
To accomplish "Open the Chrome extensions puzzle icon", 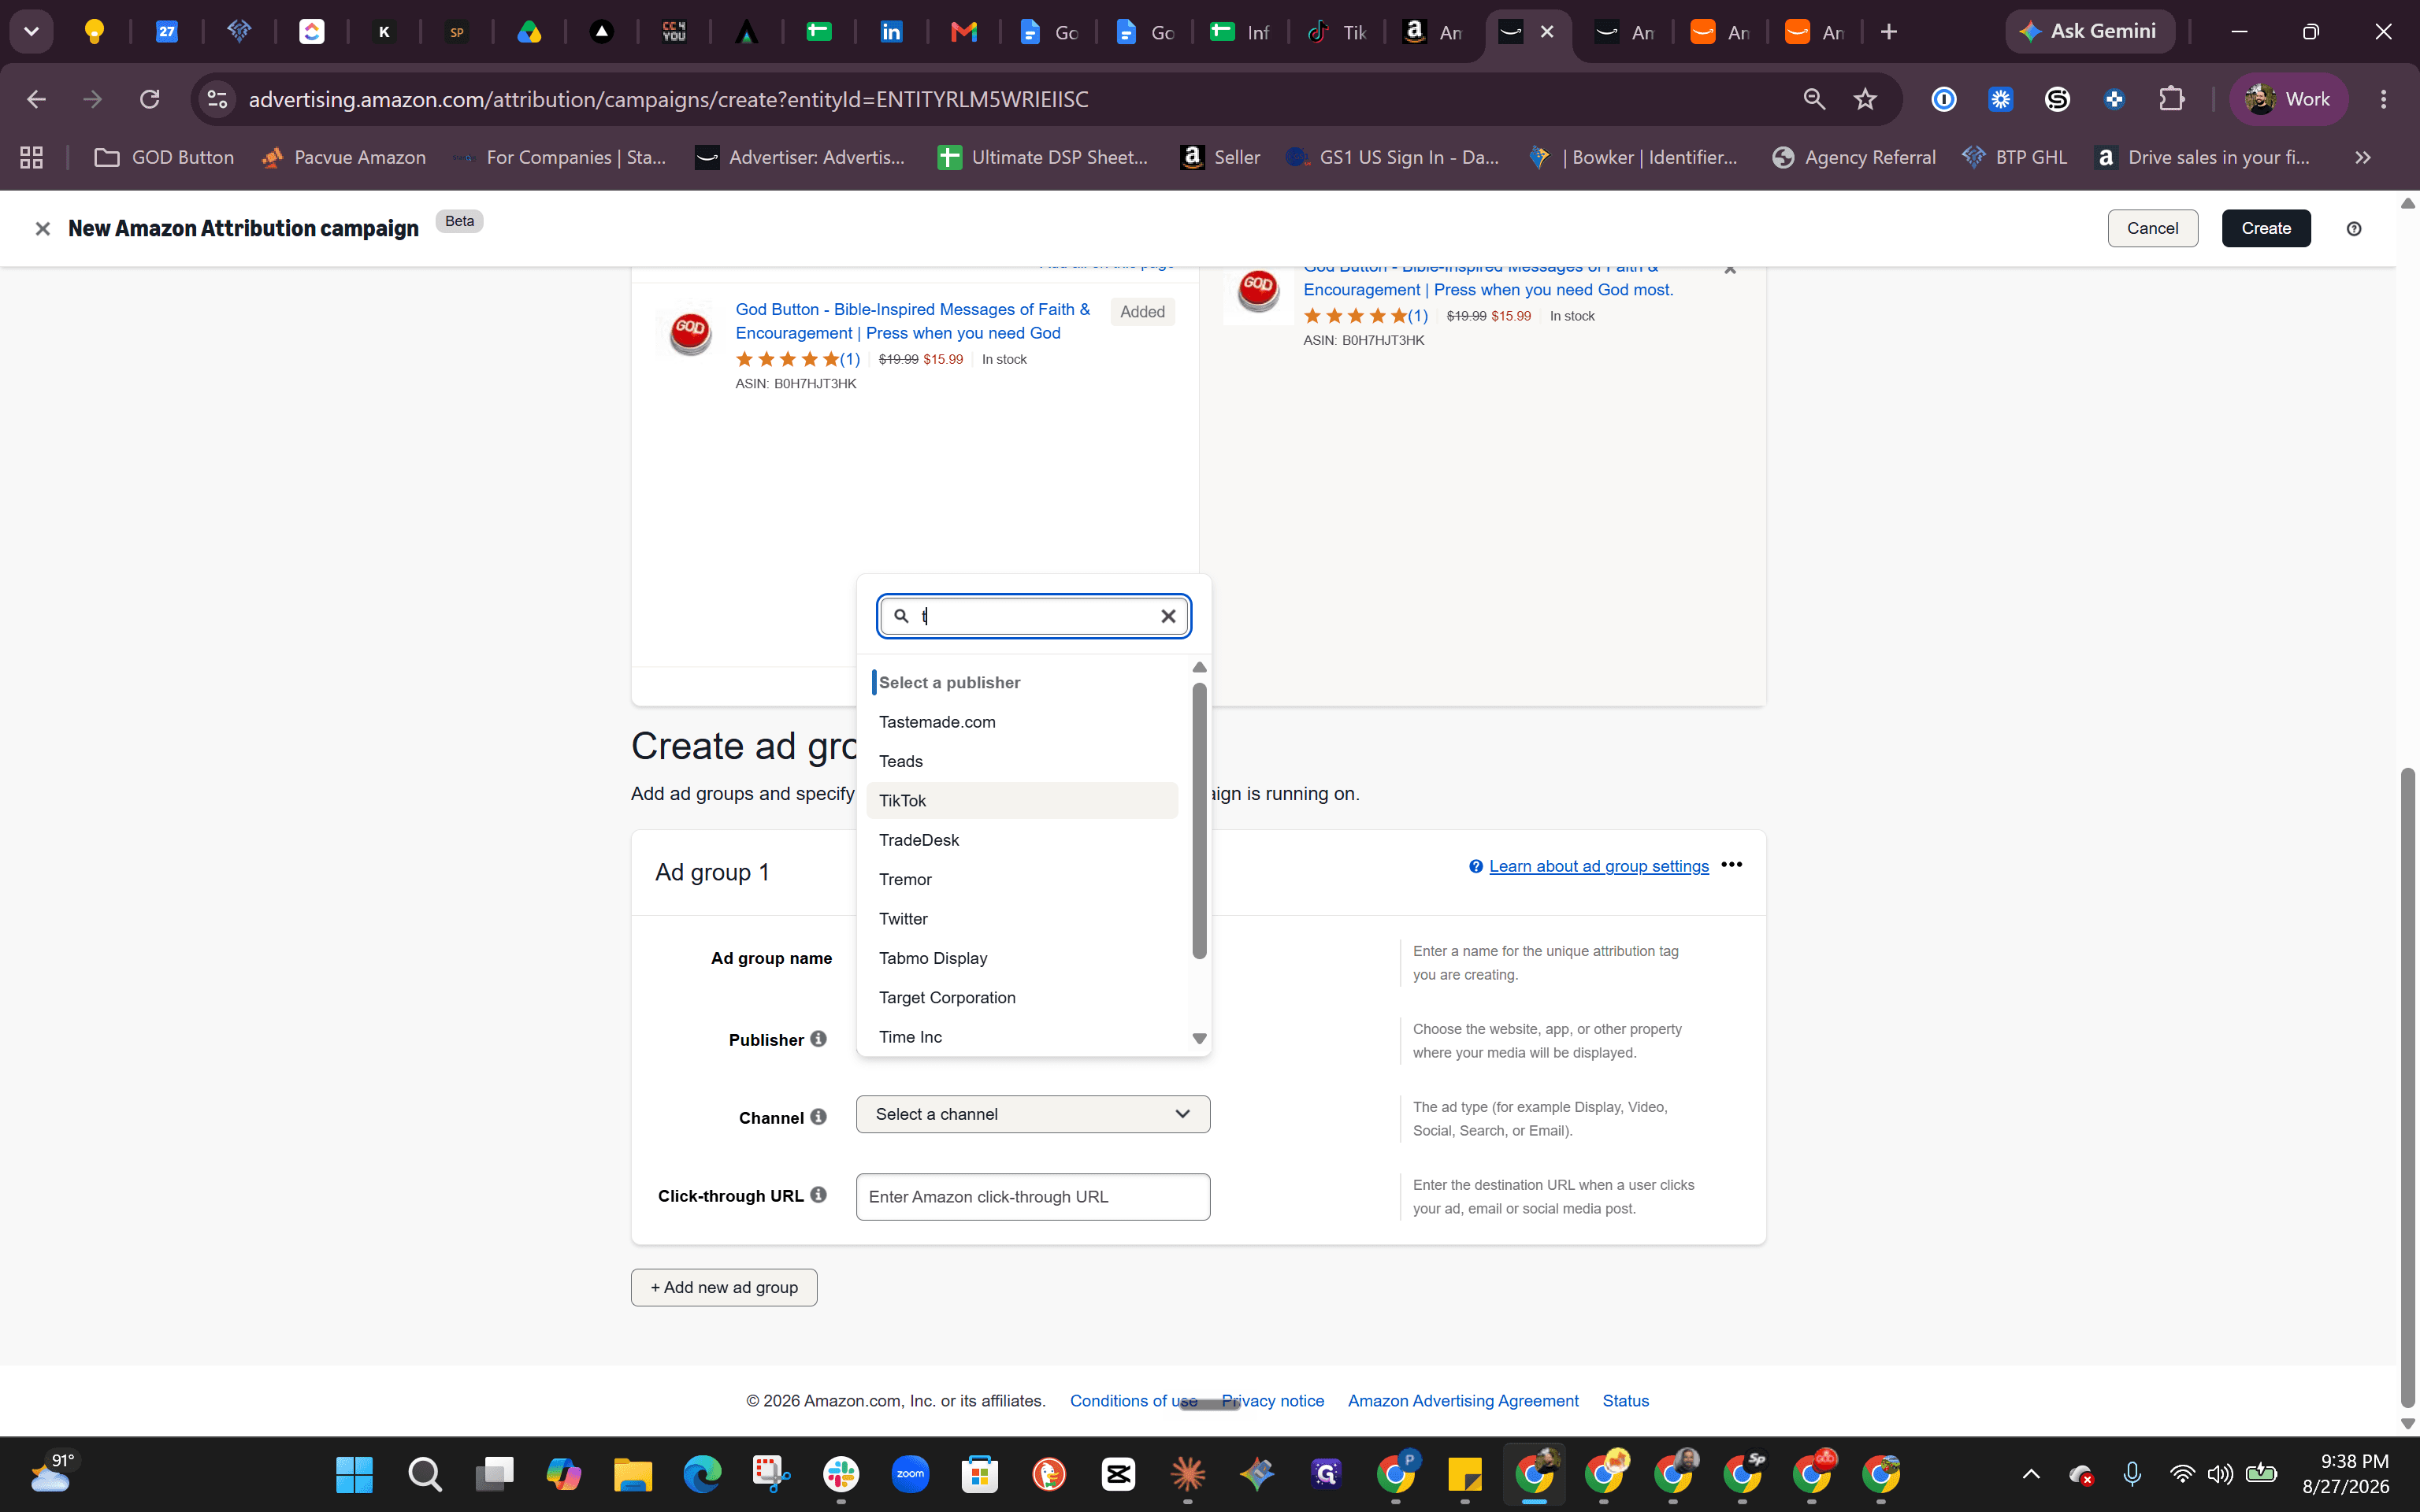I will tap(2171, 99).
